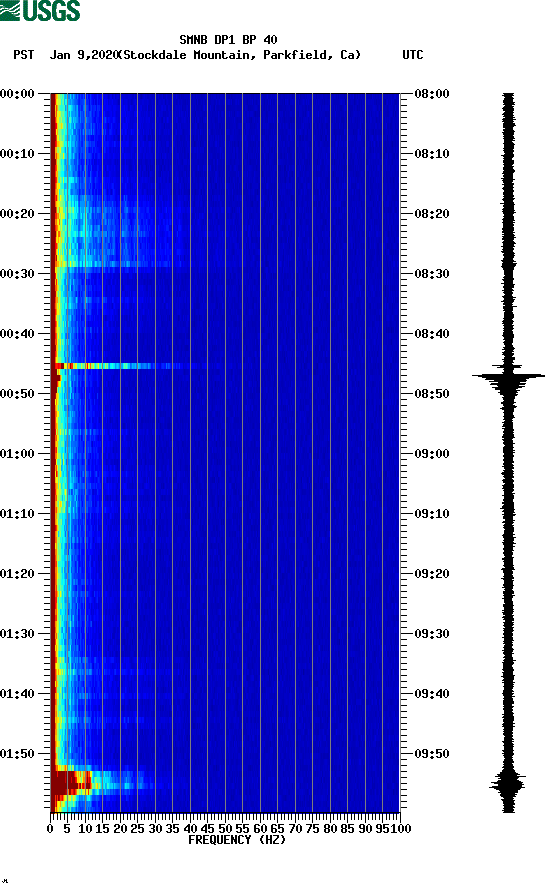Click the left-axis time label 00:00
This screenshot has width=552, height=892.
coord(18,94)
